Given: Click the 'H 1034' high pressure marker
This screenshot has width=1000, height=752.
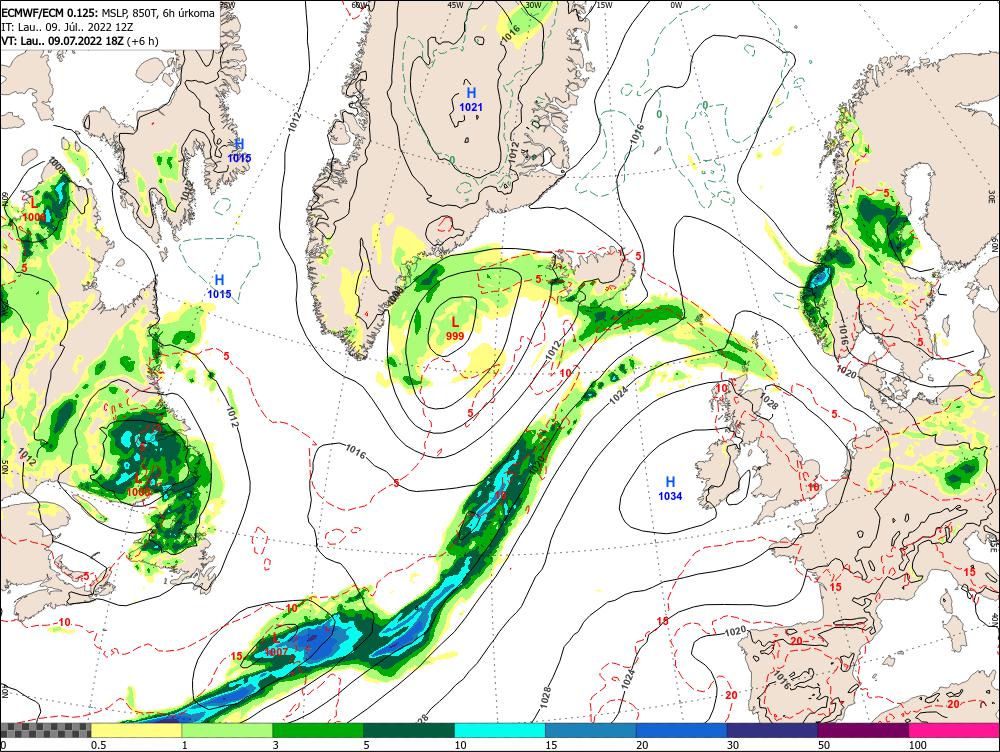Looking at the screenshot, I should 670,489.
